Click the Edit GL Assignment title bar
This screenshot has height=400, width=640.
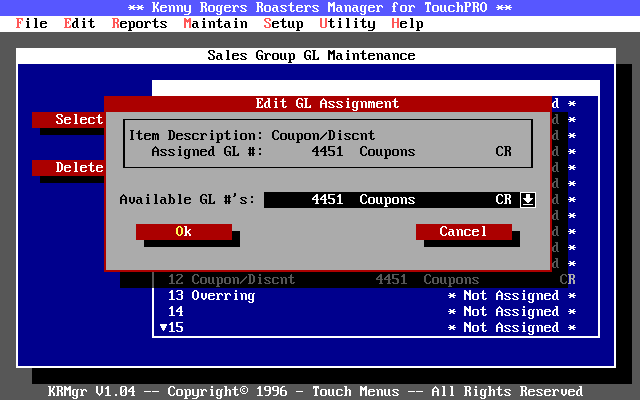pyautogui.click(x=328, y=104)
